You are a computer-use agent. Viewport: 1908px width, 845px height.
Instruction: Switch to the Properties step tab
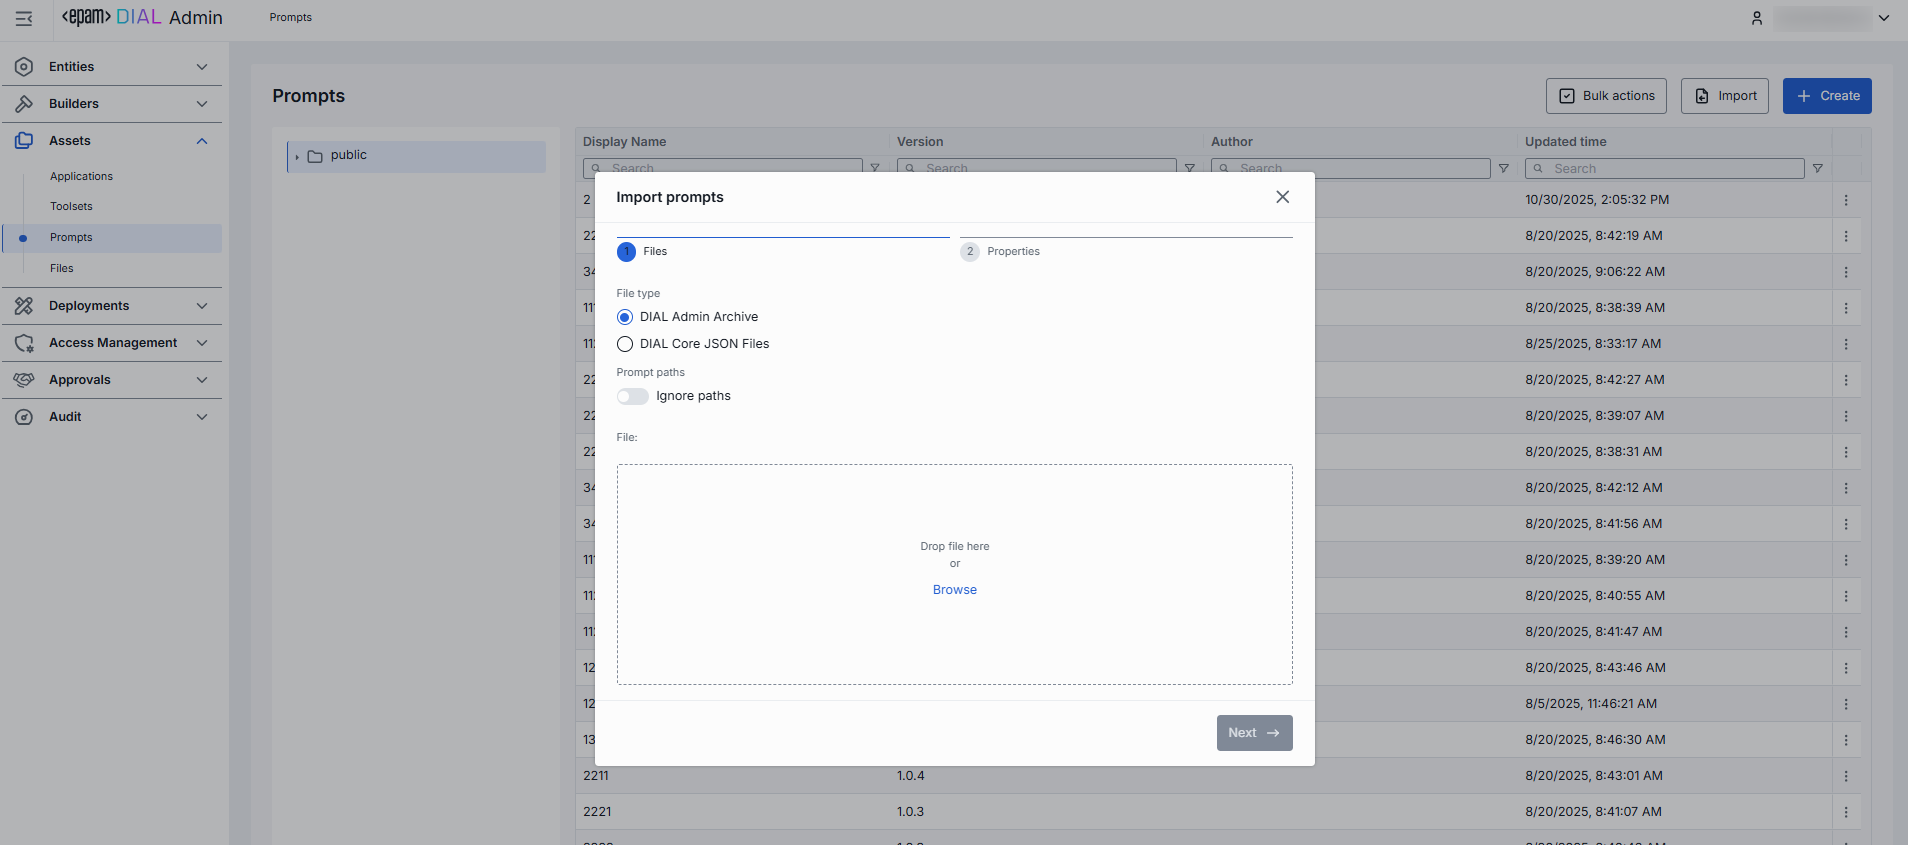coord(1012,252)
